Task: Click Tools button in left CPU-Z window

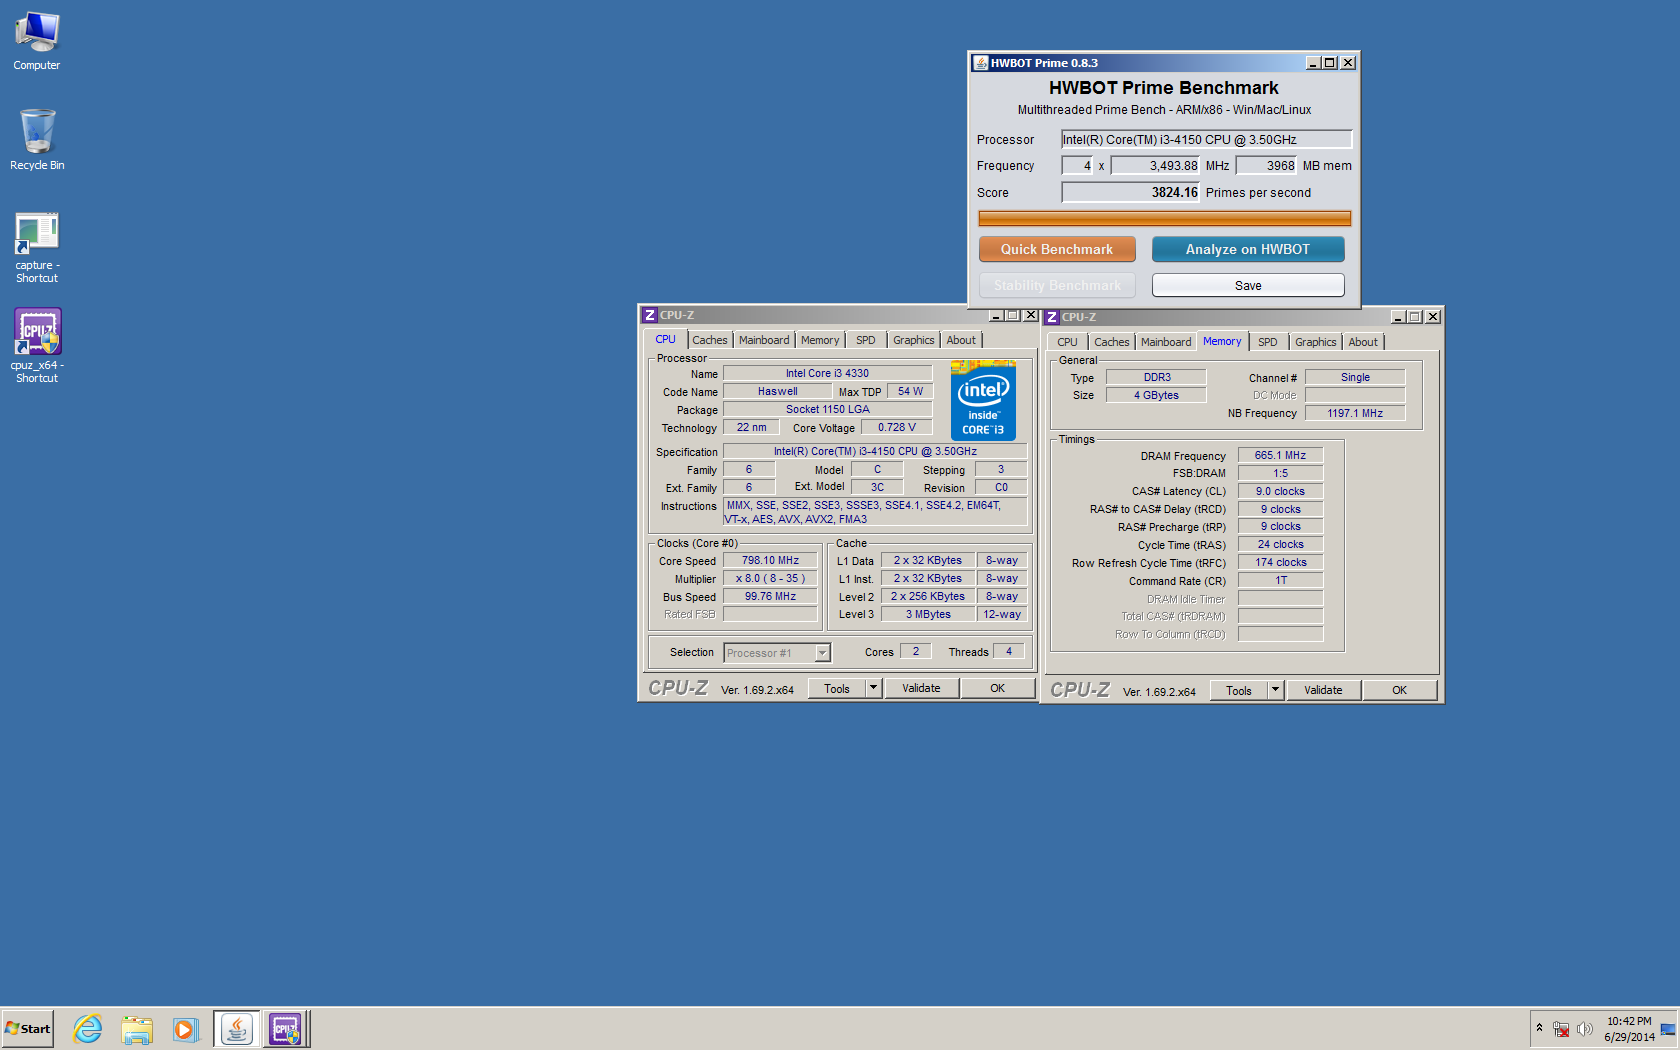Action: (x=837, y=688)
